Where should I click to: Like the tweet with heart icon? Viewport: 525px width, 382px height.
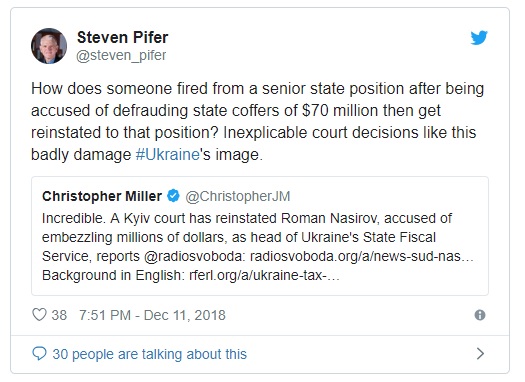point(39,315)
